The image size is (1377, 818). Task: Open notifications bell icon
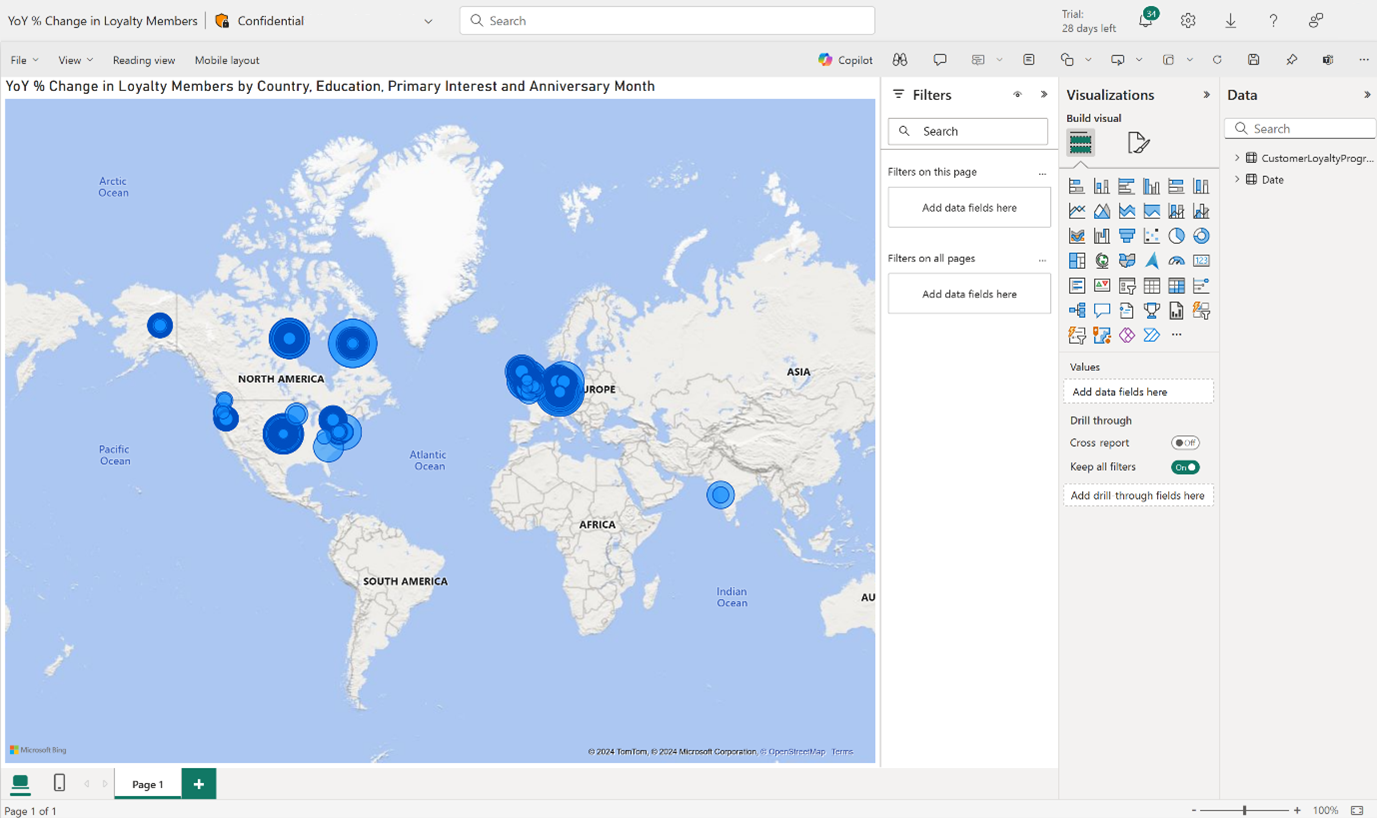[1146, 21]
